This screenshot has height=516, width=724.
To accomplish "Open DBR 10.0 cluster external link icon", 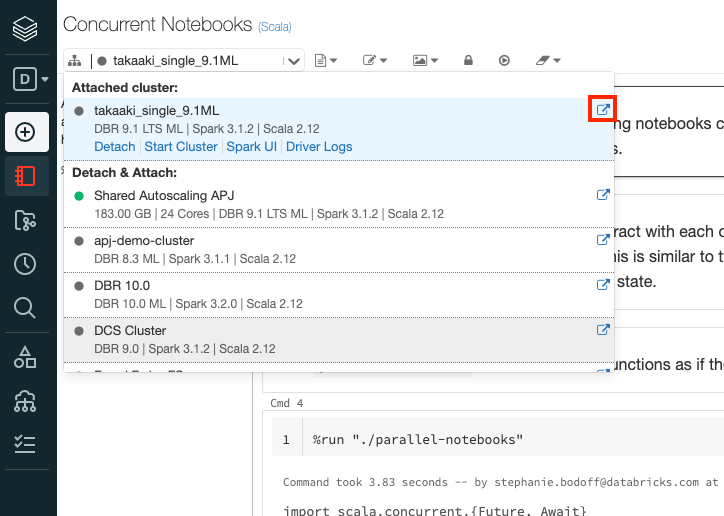I will click(603, 285).
